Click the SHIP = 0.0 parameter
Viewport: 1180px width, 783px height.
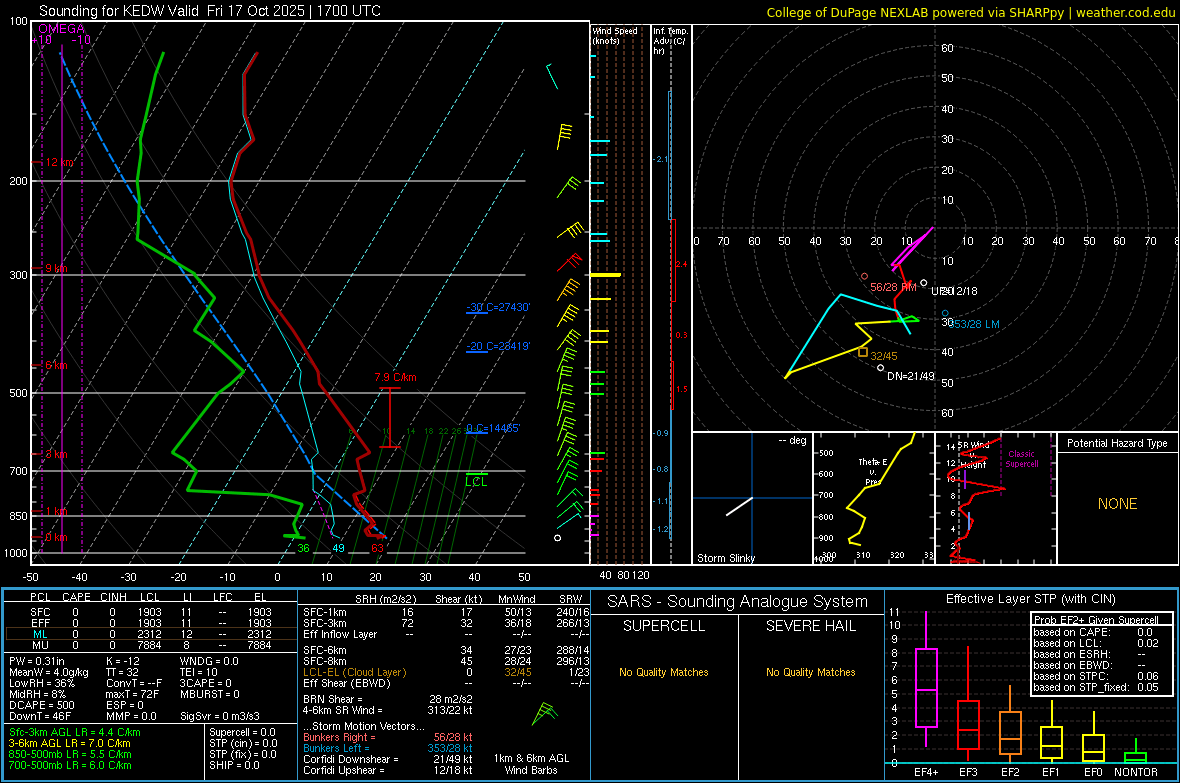pyautogui.click(x=234, y=765)
